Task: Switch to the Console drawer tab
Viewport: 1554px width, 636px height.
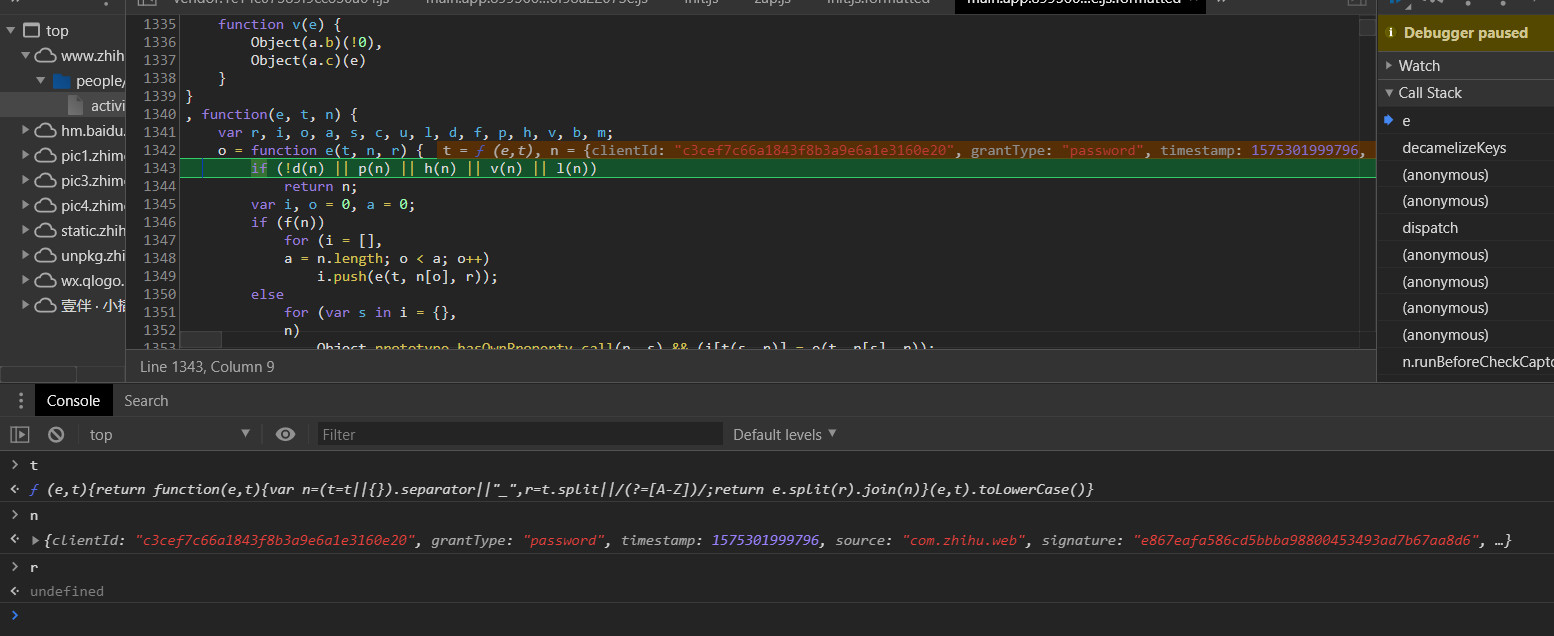Action: (x=74, y=400)
